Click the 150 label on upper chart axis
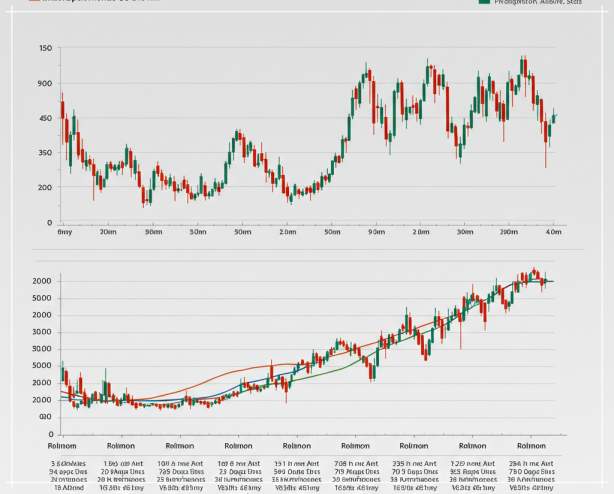This screenshot has height=494, width=614. pyautogui.click(x=45, y=48)
